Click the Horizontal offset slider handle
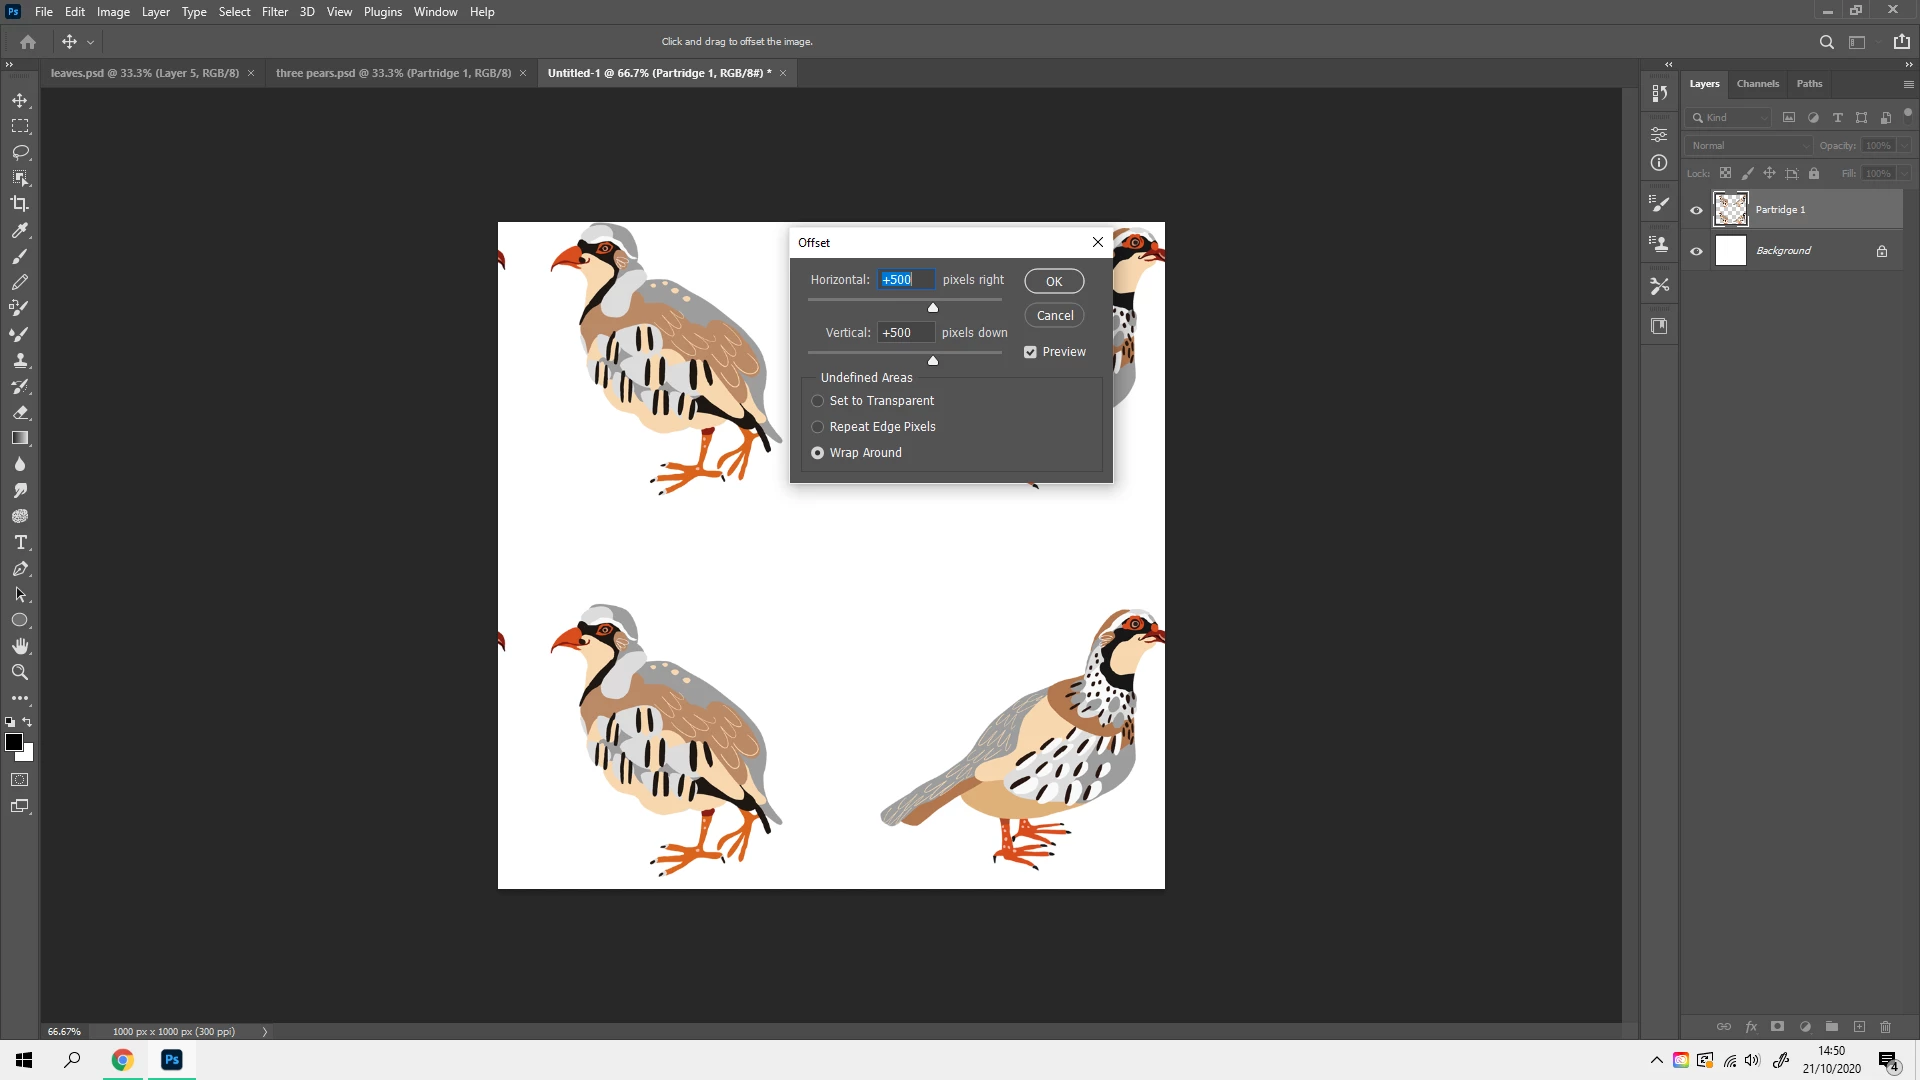Viewport: 1920px width, 1080px height. point(933,308)
